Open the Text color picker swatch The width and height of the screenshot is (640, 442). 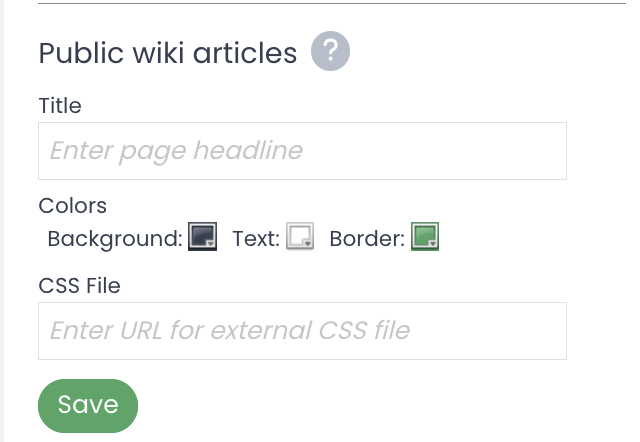300,236
